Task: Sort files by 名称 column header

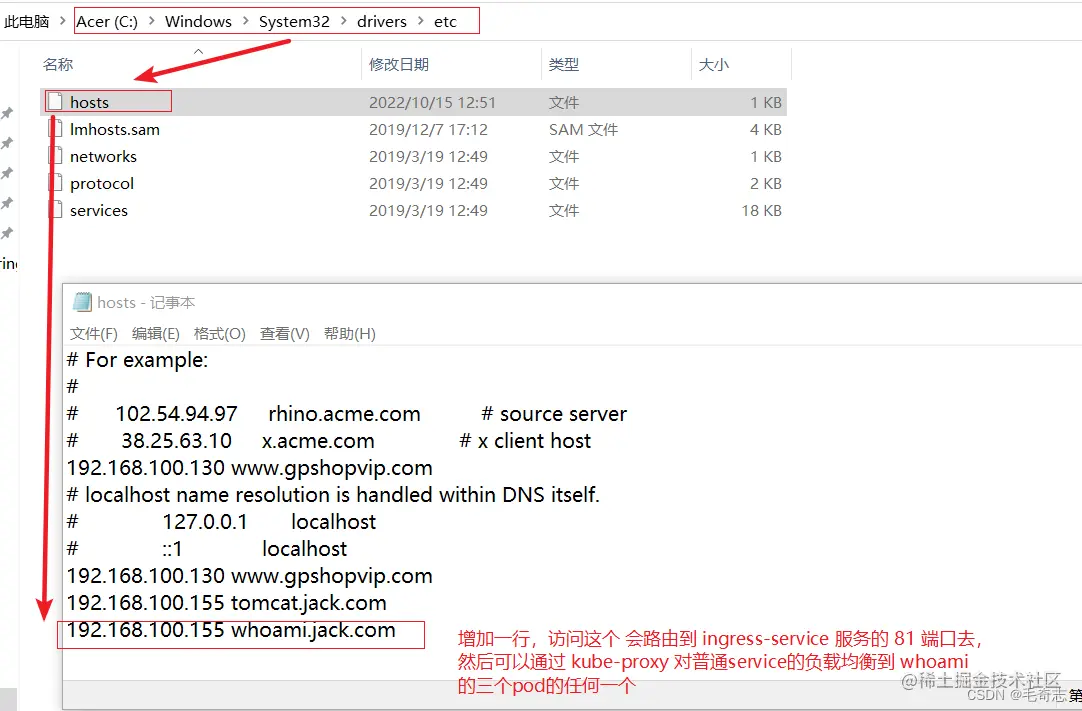Action: coord(58,64)
